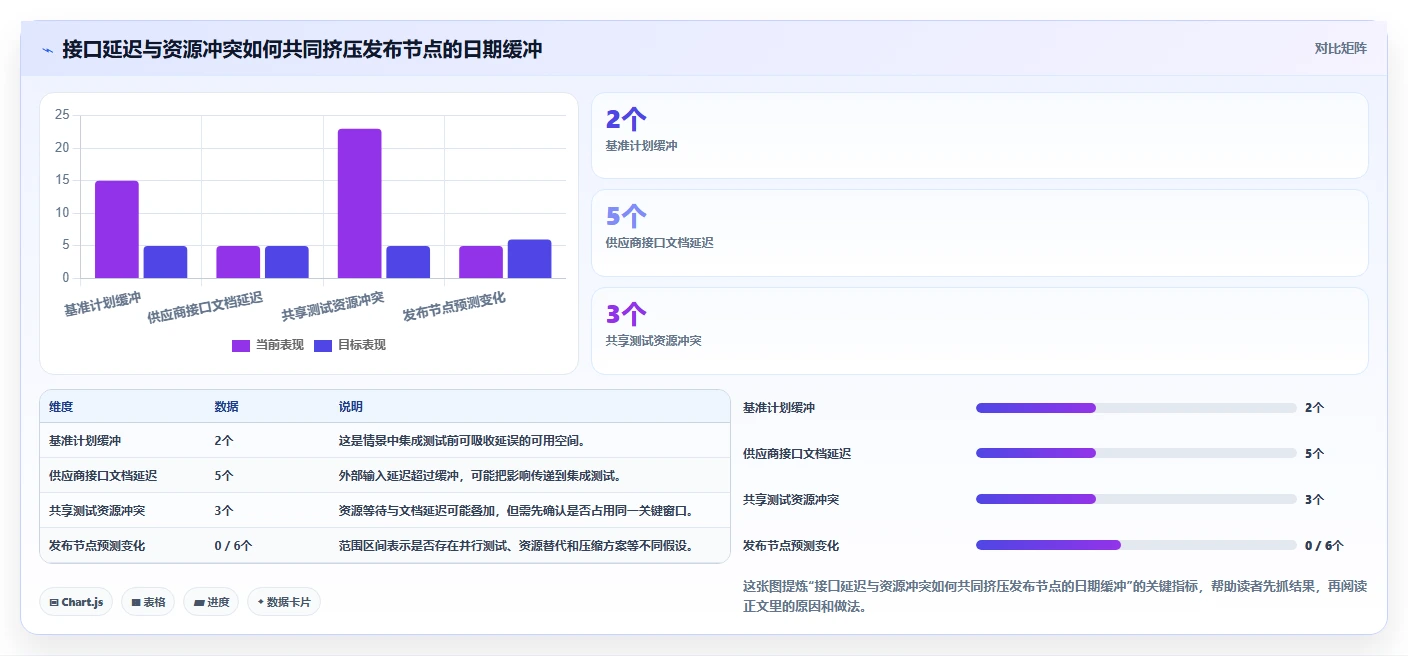Click the 对比矩阵 label in header
Screen dimensions: 1408x656
1340,48
